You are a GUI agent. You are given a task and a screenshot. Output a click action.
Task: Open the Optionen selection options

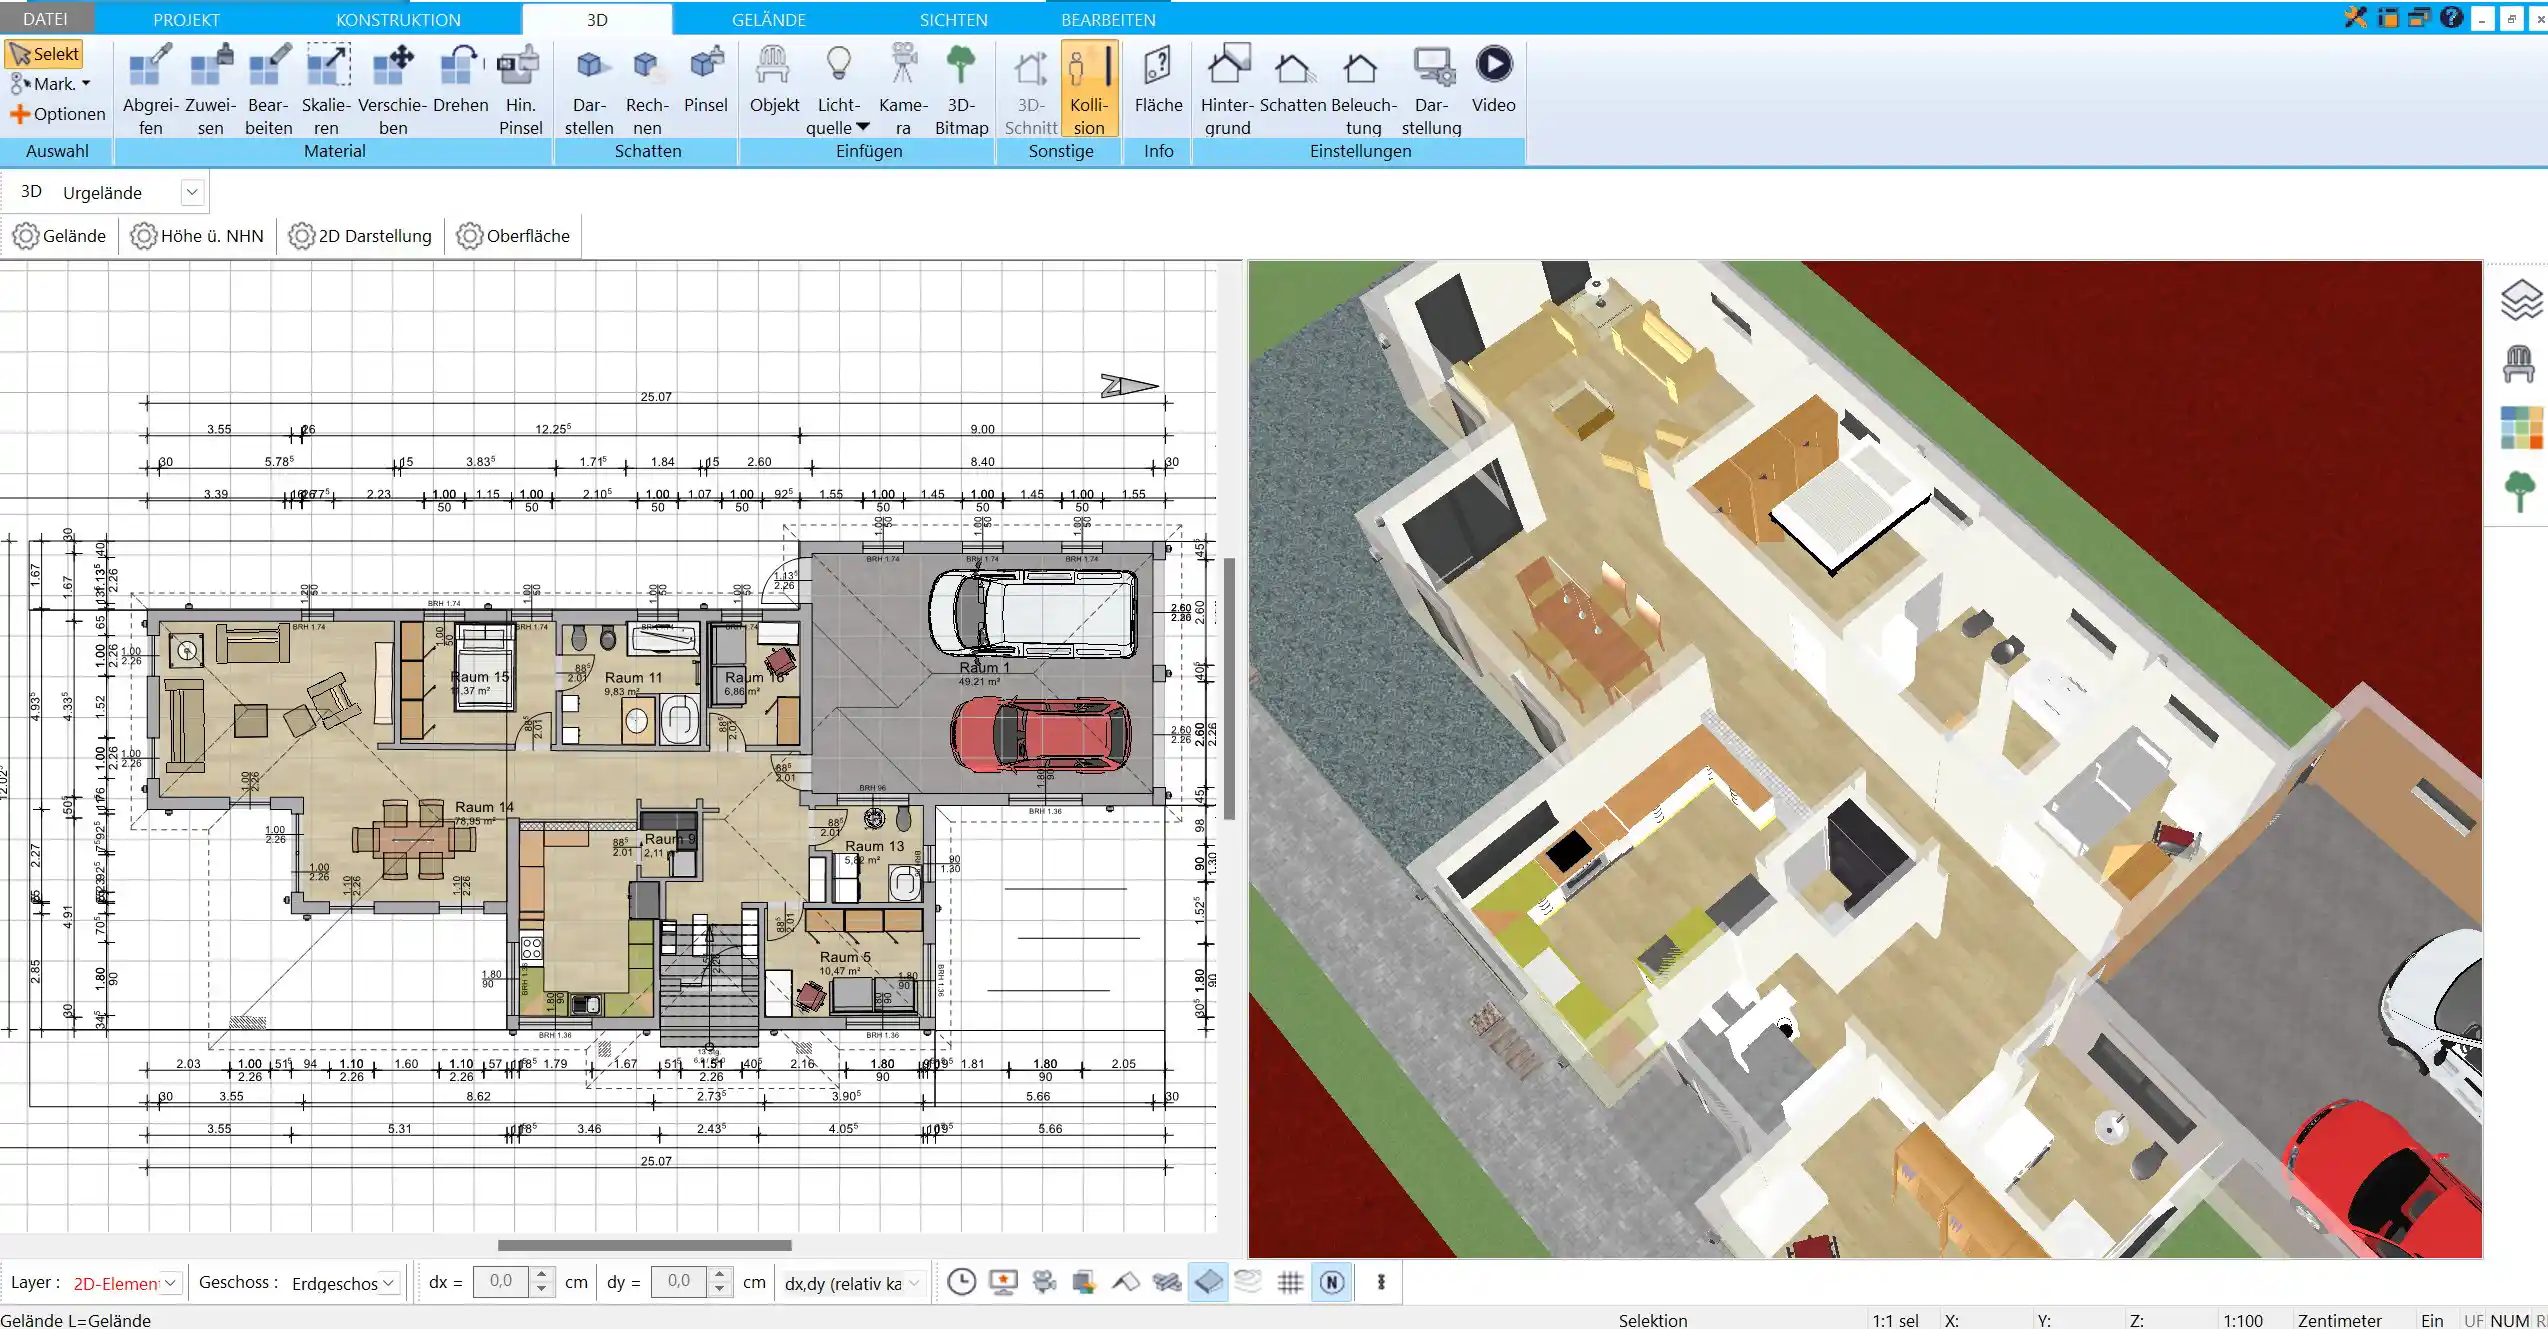57,114
